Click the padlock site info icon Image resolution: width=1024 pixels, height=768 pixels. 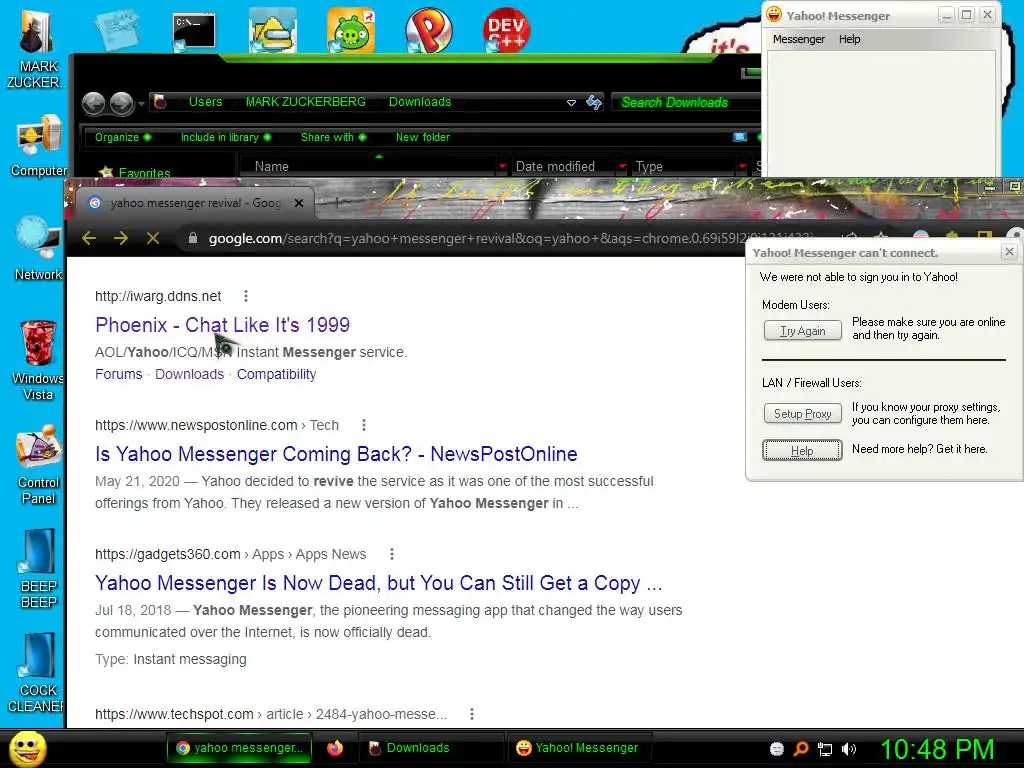pyautogui.click(x=193, y=238)
